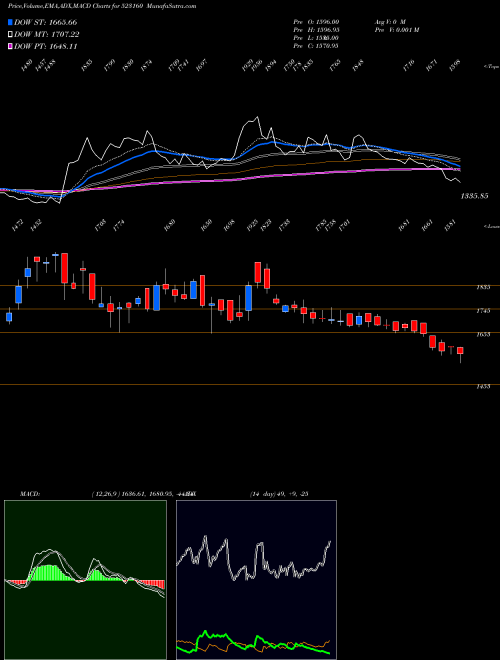Viewport: 500px width, 660px height.
Task: Click the 1335.85 price label on EMA chart
Action: coord(474,196)
